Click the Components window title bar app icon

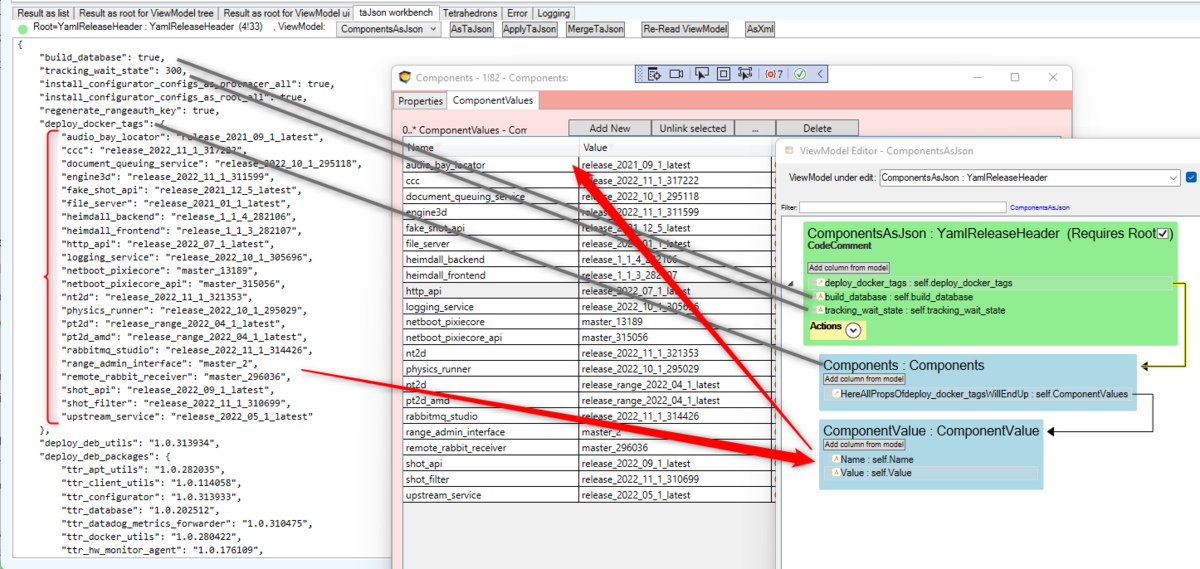point(405,77)
